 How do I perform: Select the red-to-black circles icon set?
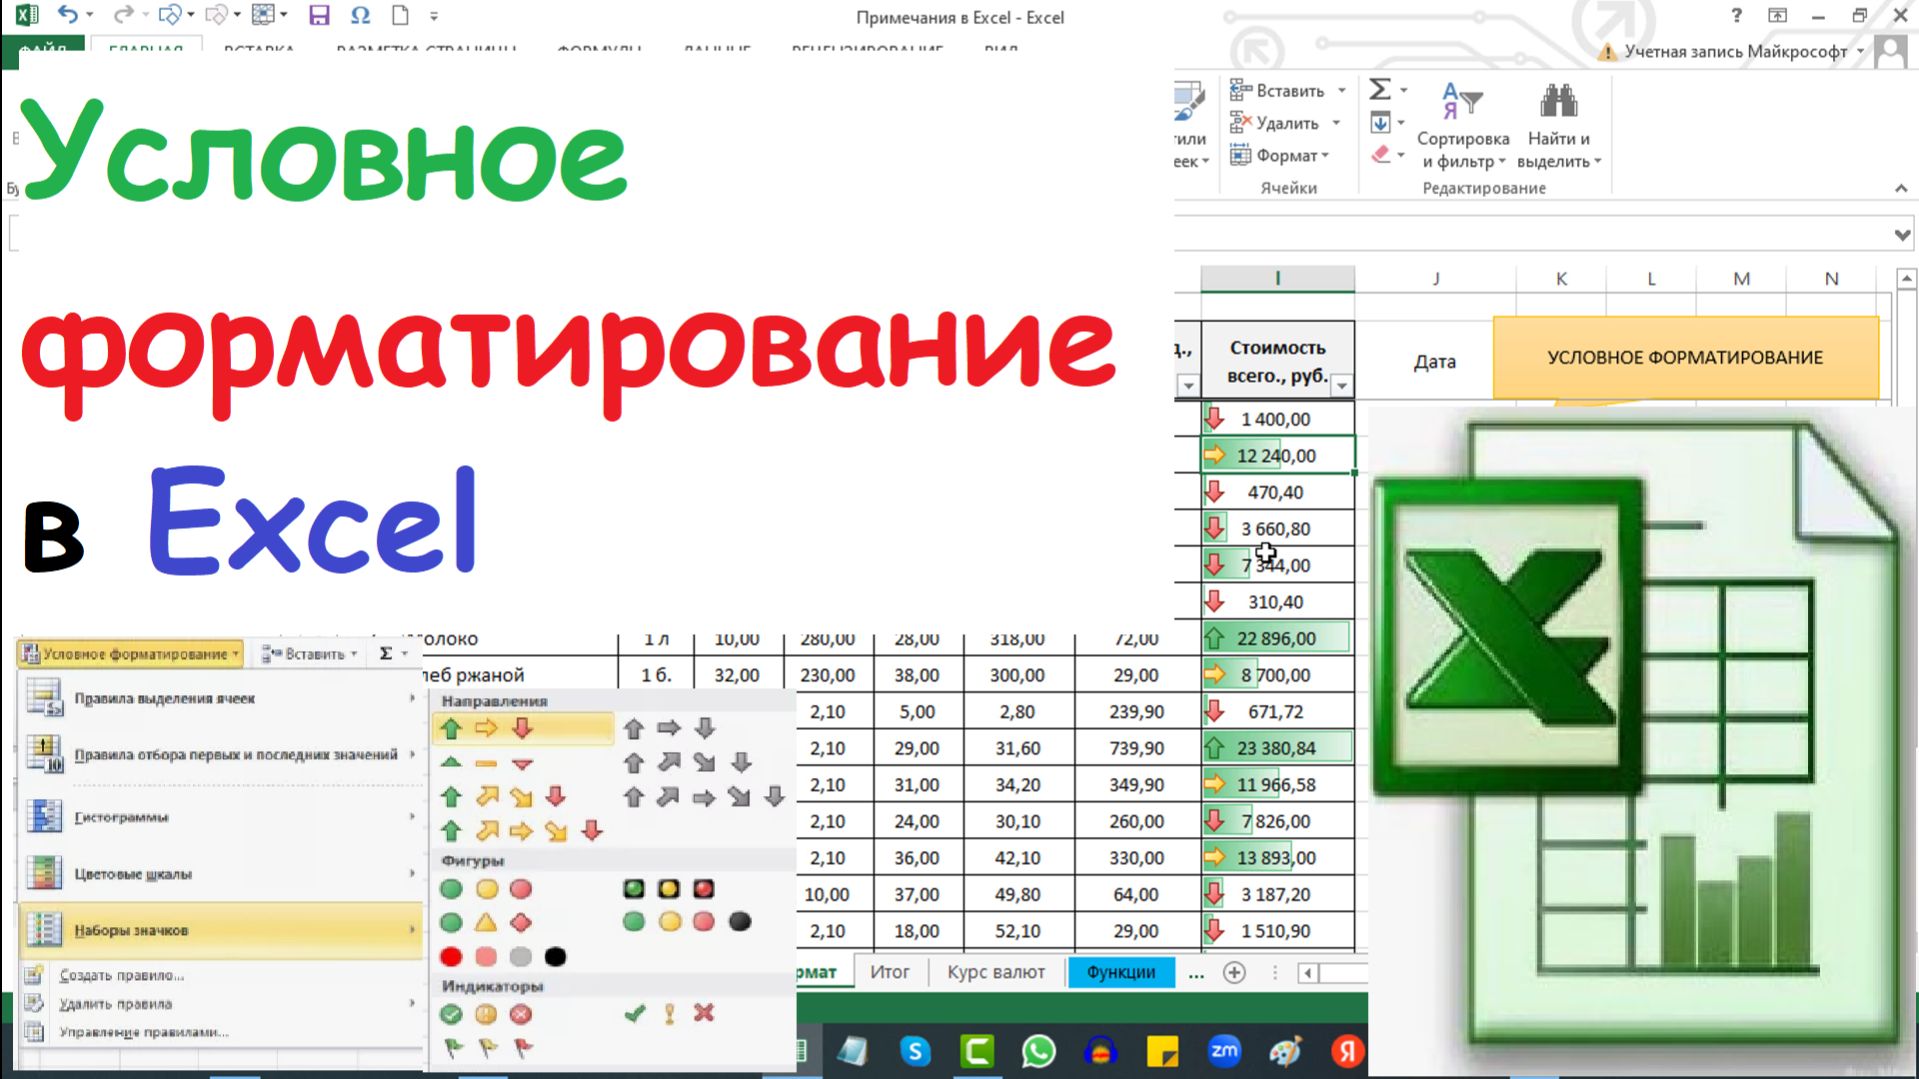click(x=504, y=957)
